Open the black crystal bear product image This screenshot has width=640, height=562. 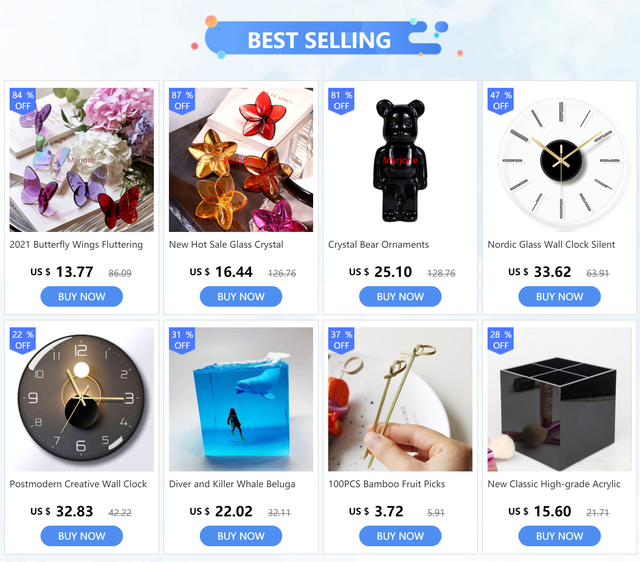tap(400, 160)
